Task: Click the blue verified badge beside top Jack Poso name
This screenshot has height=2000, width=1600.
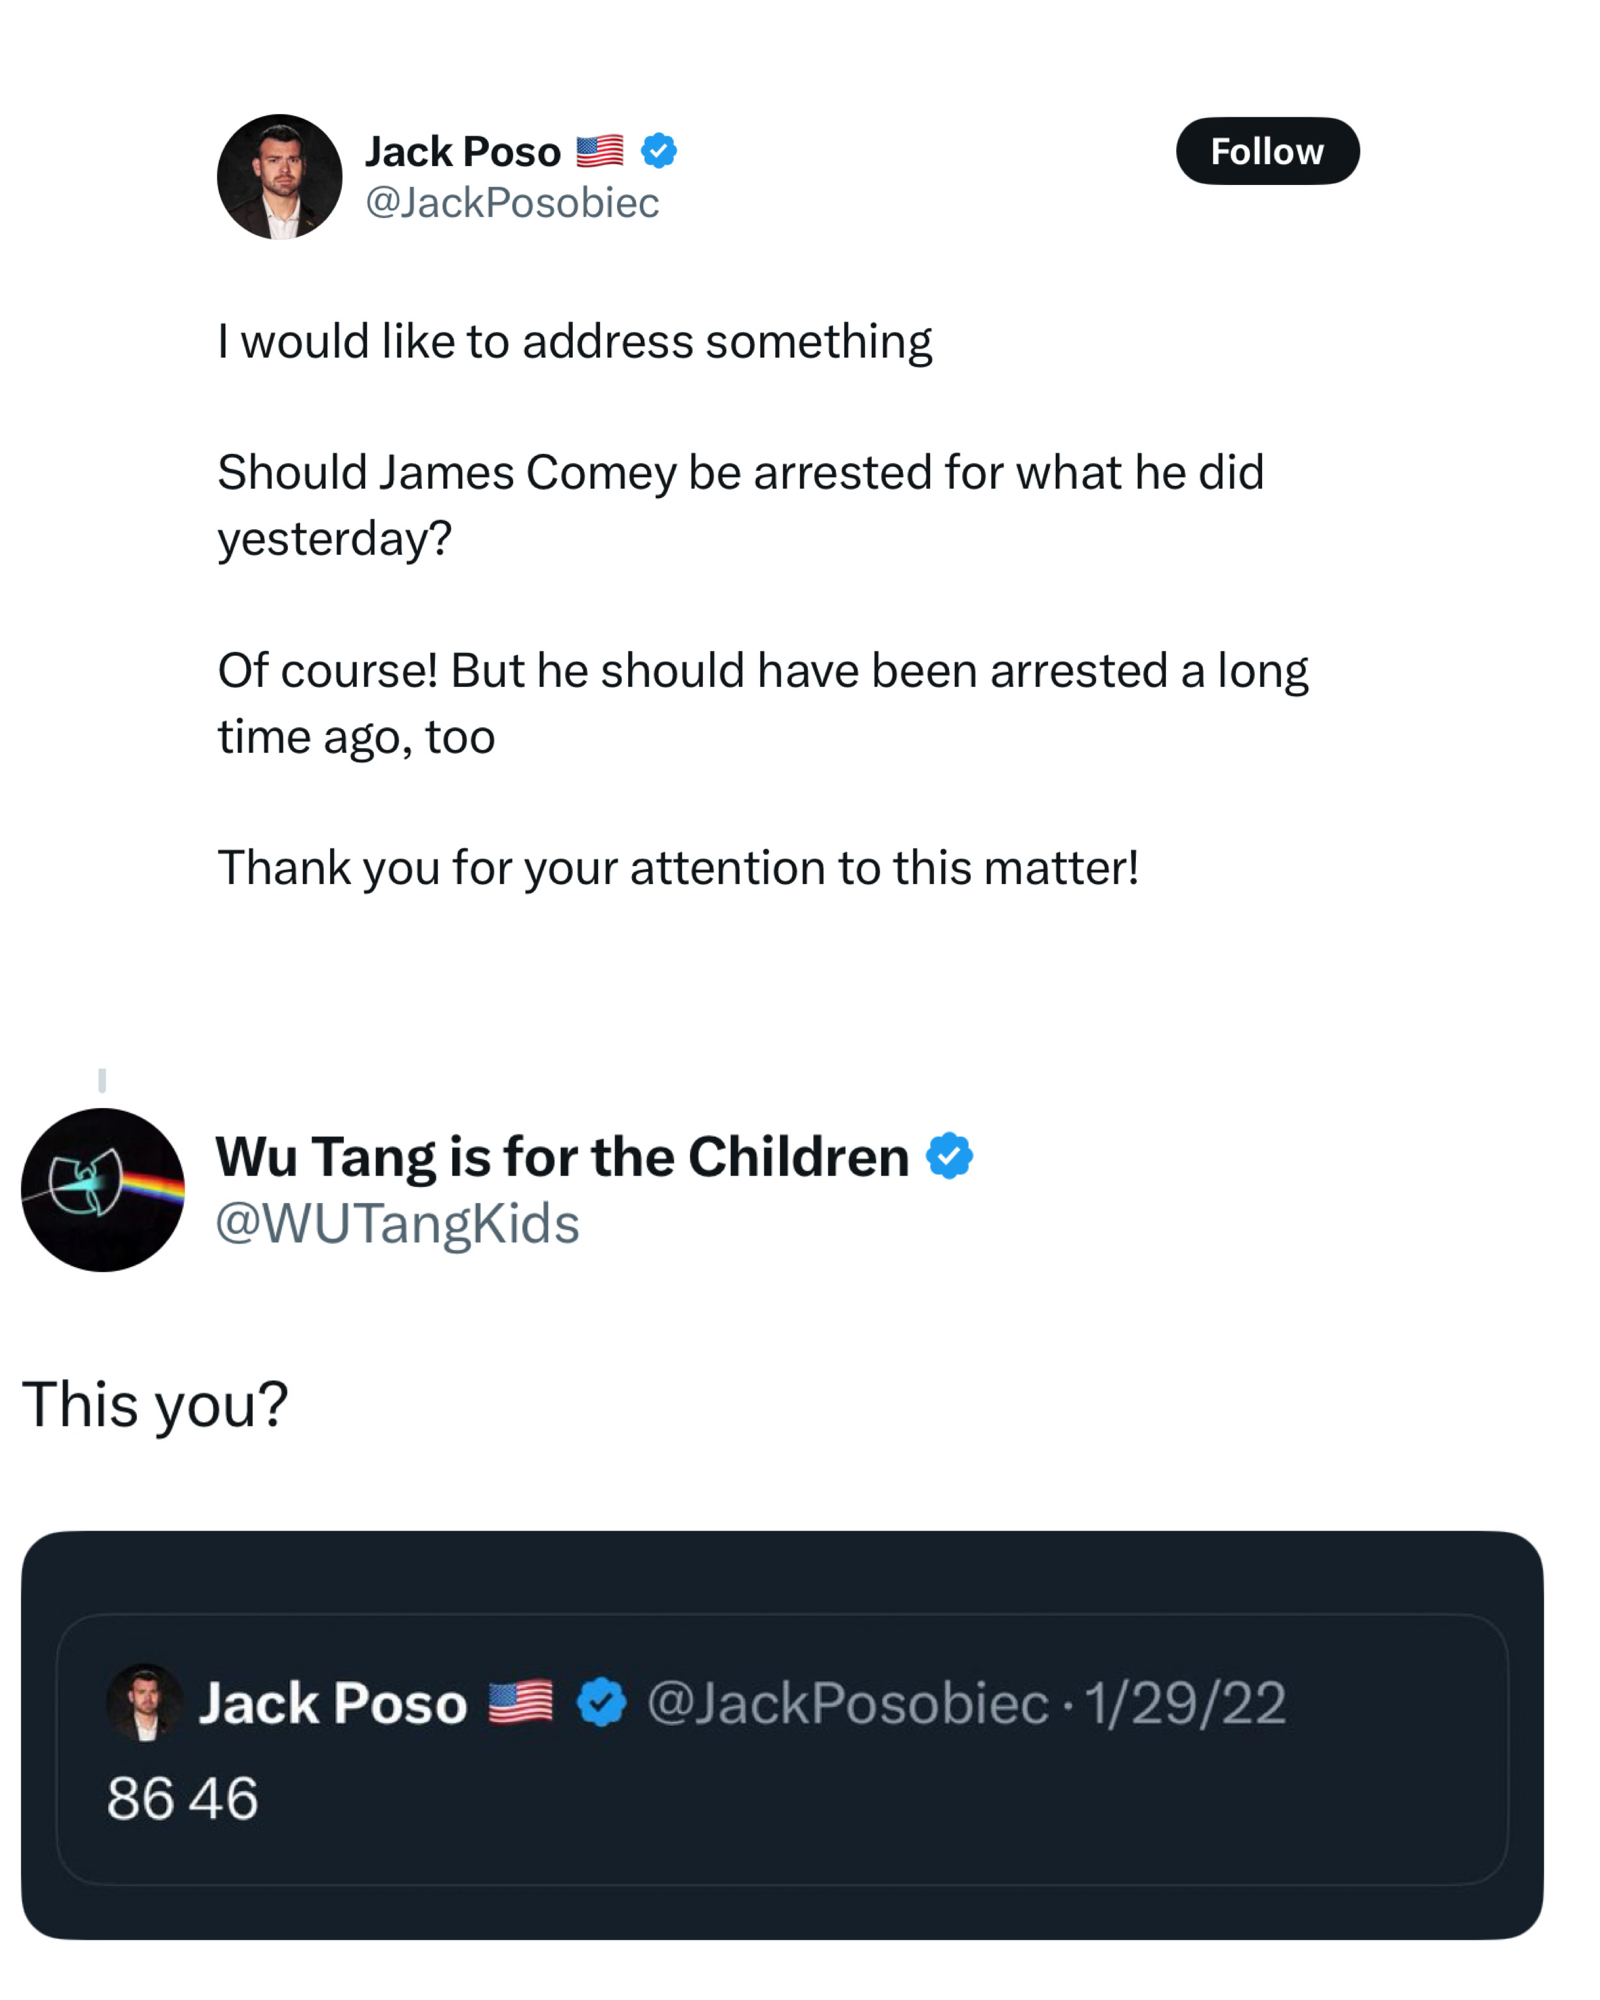Action: click(658, 151)
